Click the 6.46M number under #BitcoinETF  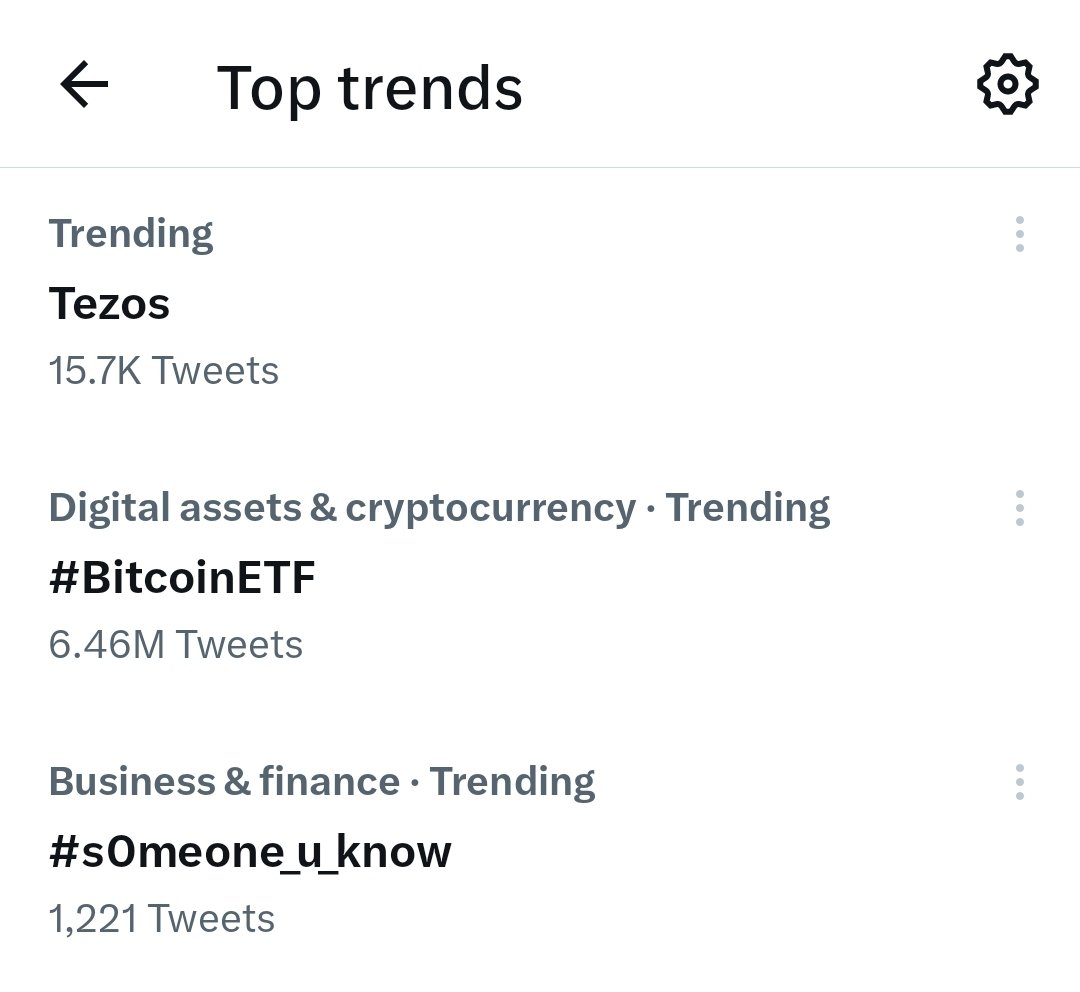(106, 645)
